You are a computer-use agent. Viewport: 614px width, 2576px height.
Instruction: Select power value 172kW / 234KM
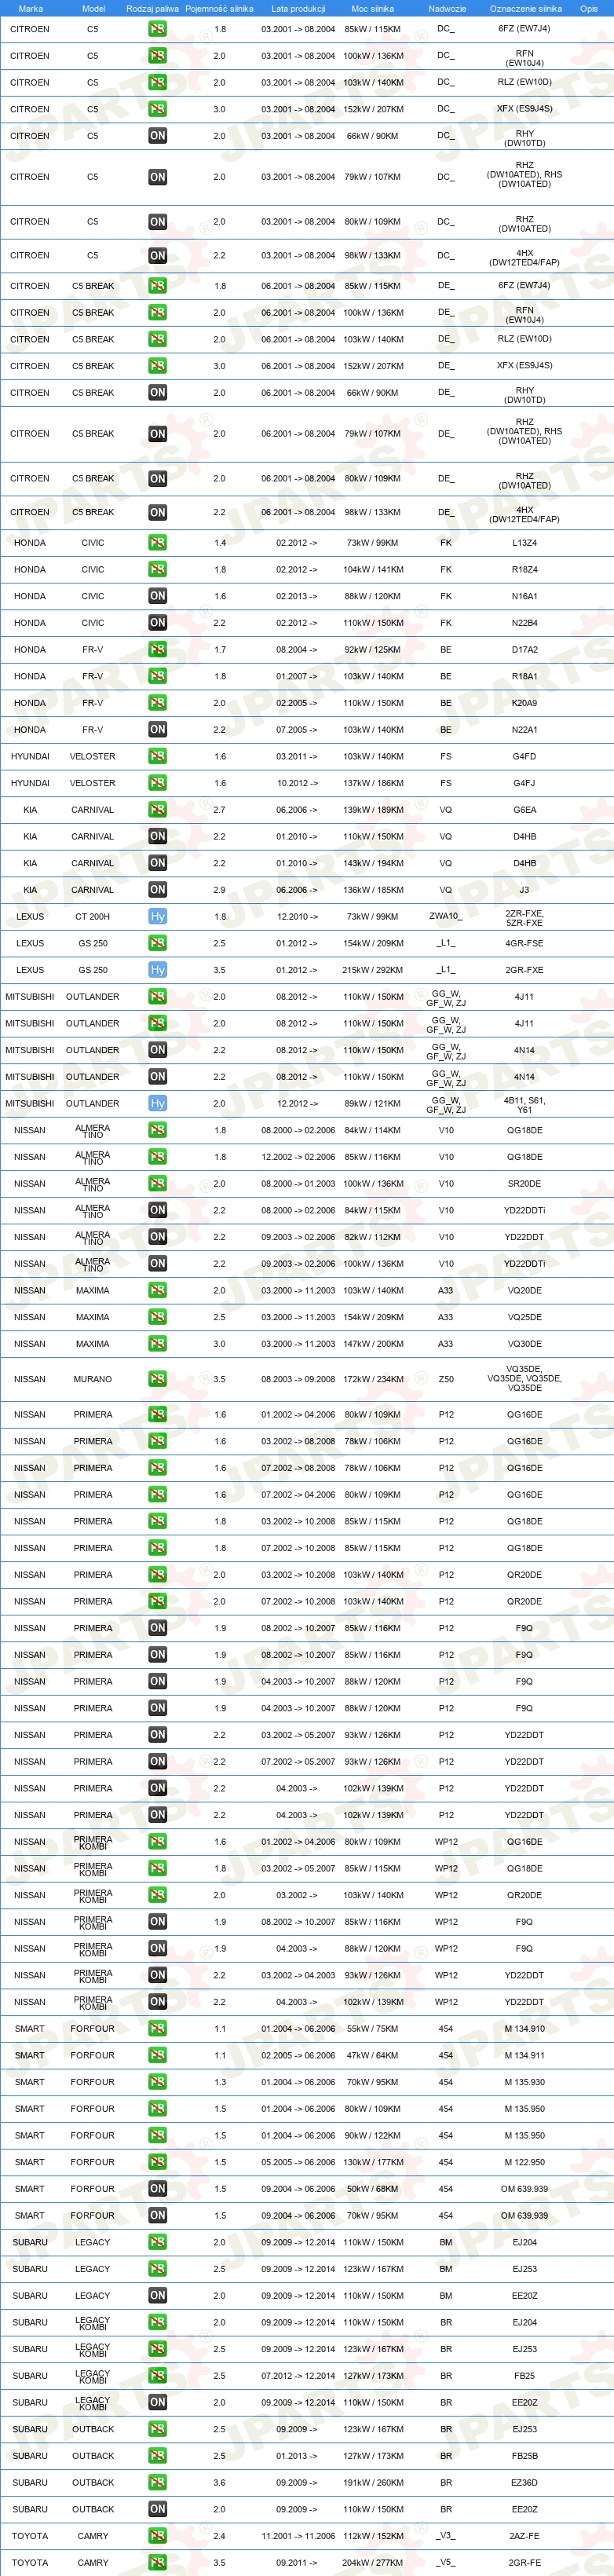point(372,1379)
